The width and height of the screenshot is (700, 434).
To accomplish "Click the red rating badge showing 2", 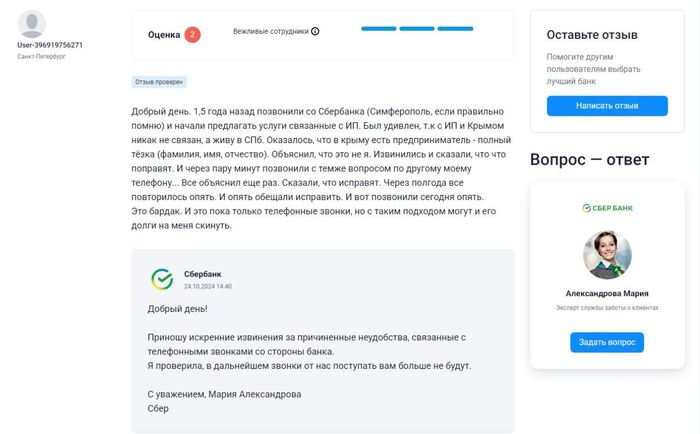I will pos(192,34).
